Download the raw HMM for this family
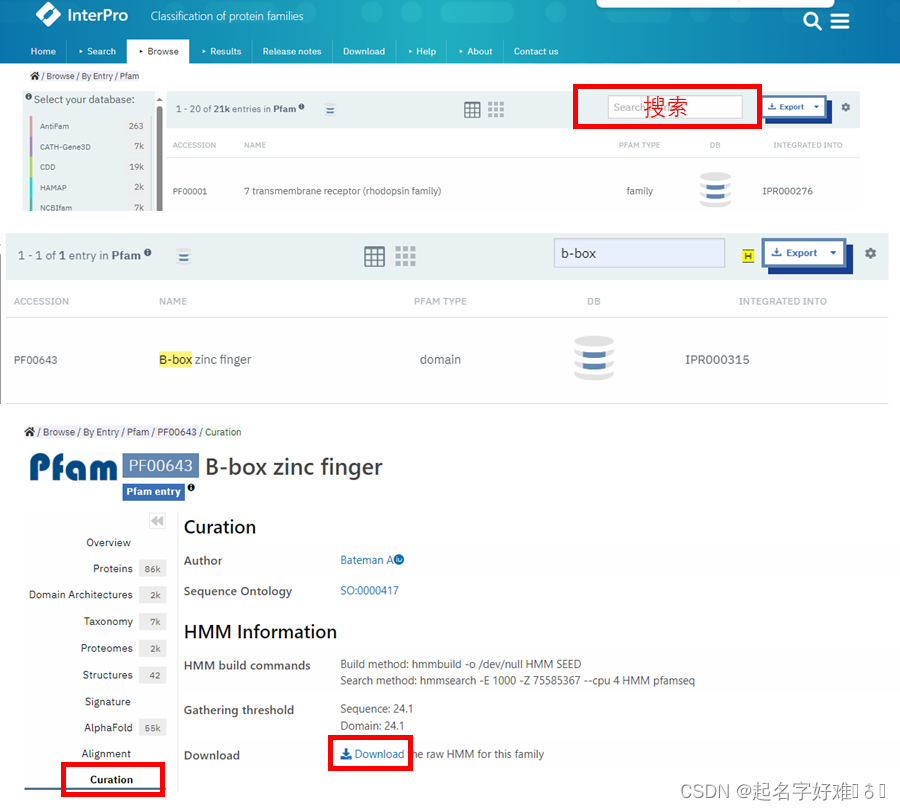 click(x=372, y=754)
